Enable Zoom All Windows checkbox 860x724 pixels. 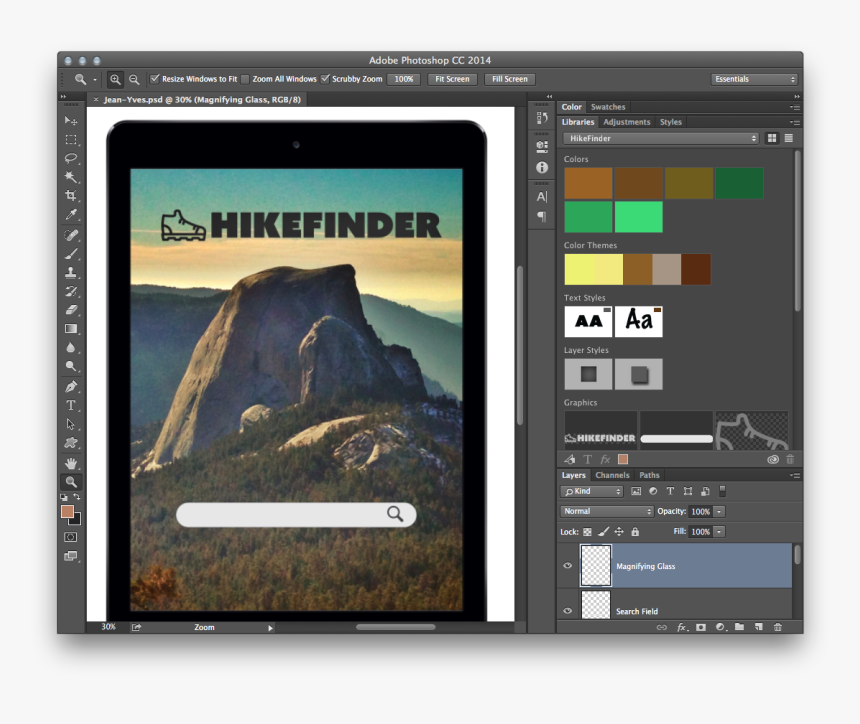click(x=245, y=79)
